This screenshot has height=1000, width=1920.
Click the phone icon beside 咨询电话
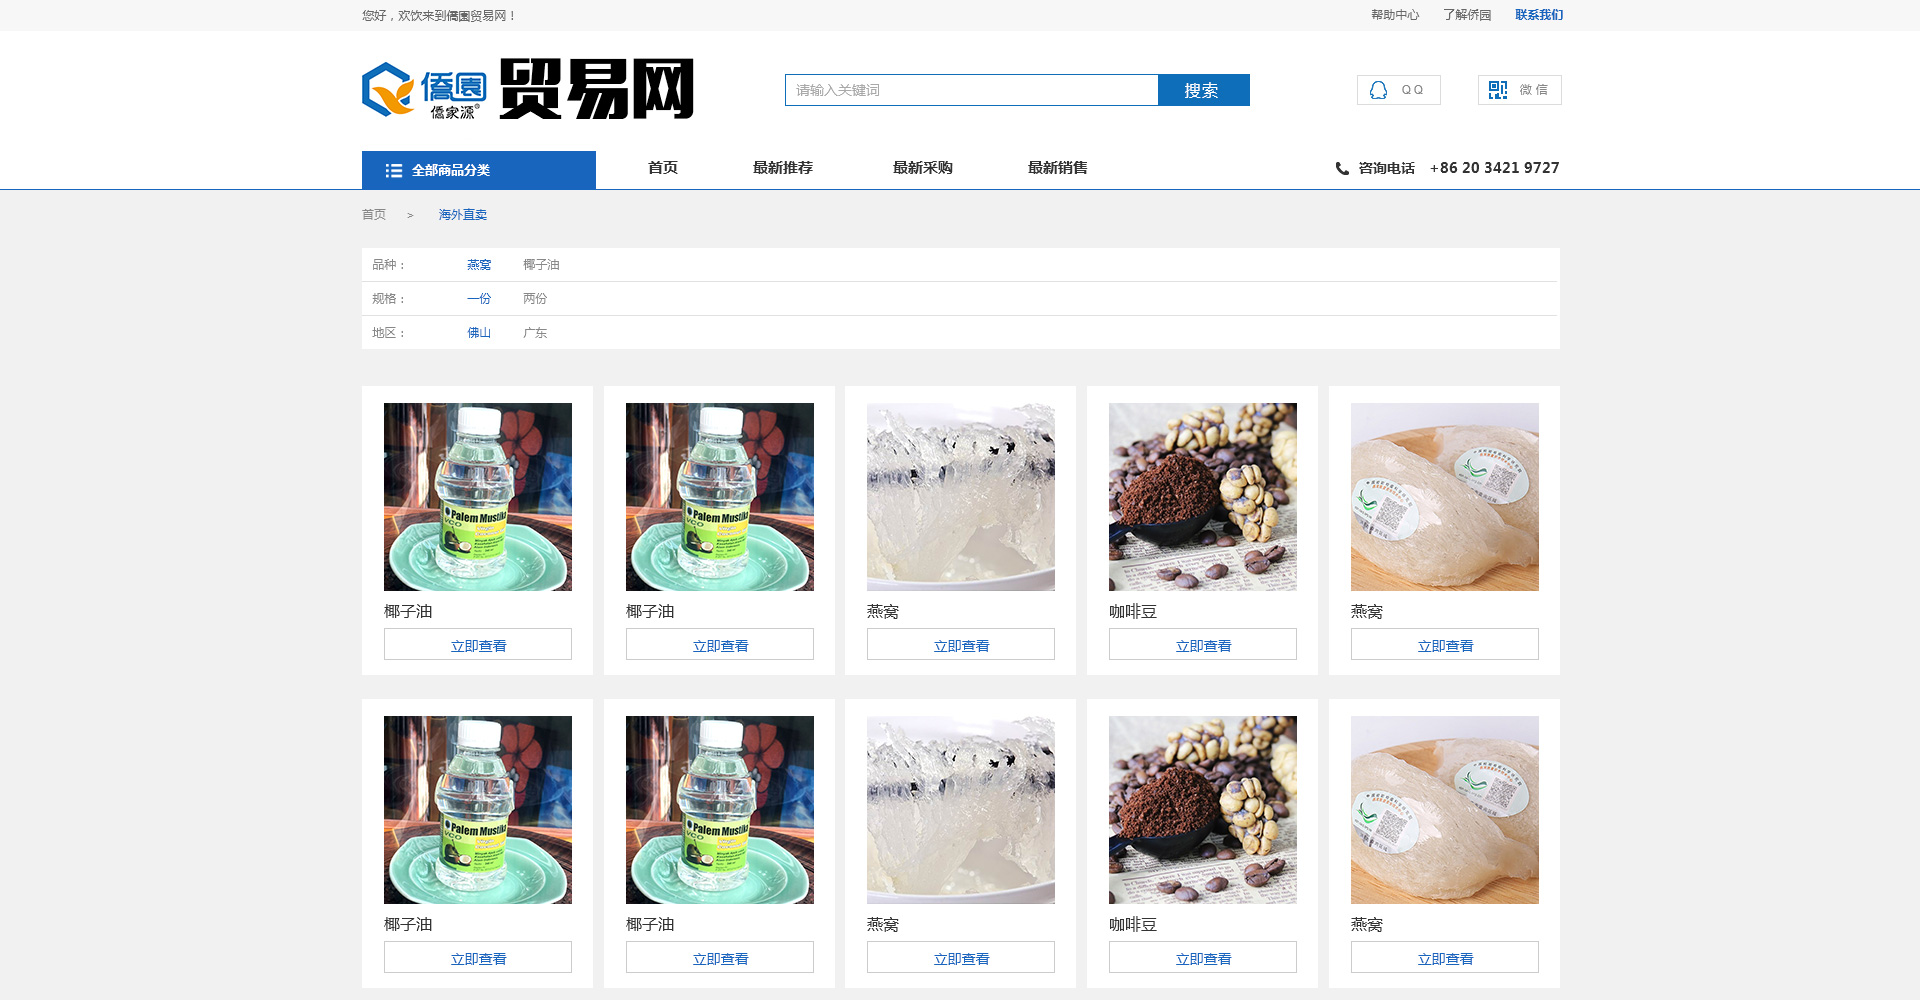(1342, 169)
